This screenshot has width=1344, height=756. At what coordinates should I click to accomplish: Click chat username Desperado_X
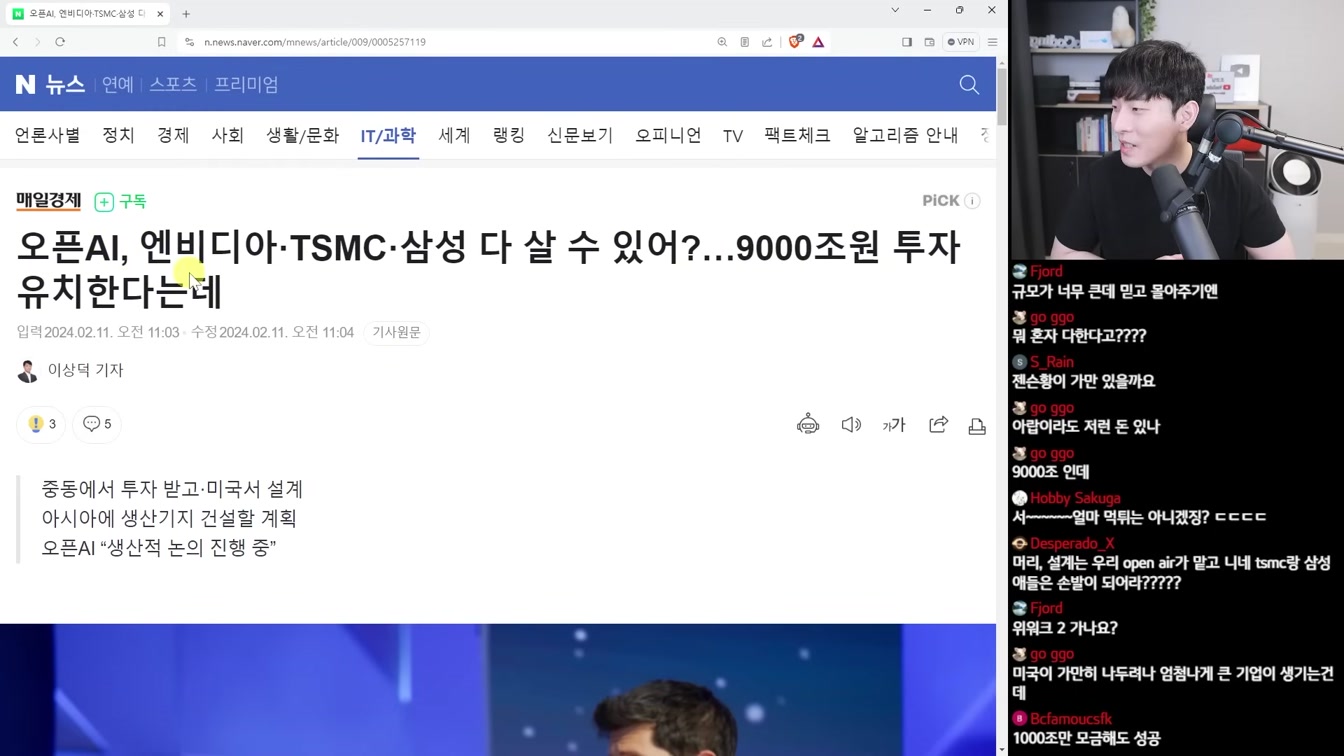[1072, 543]
